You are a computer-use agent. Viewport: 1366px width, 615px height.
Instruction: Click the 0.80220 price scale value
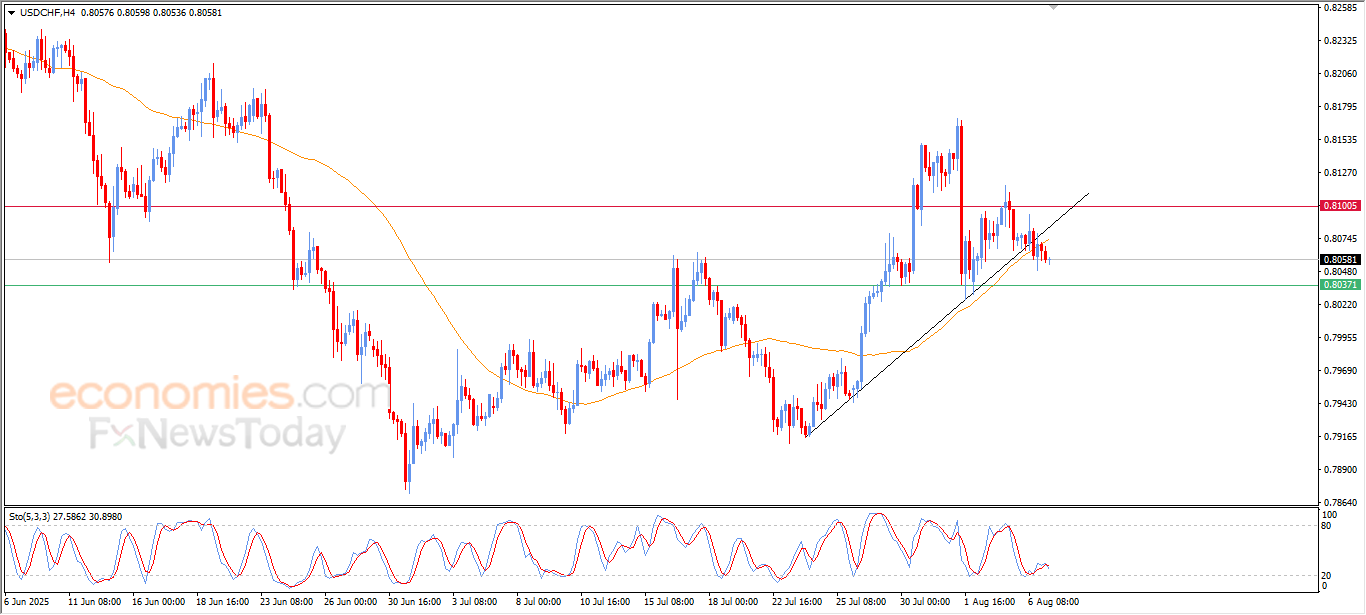tap(1338, 305)
